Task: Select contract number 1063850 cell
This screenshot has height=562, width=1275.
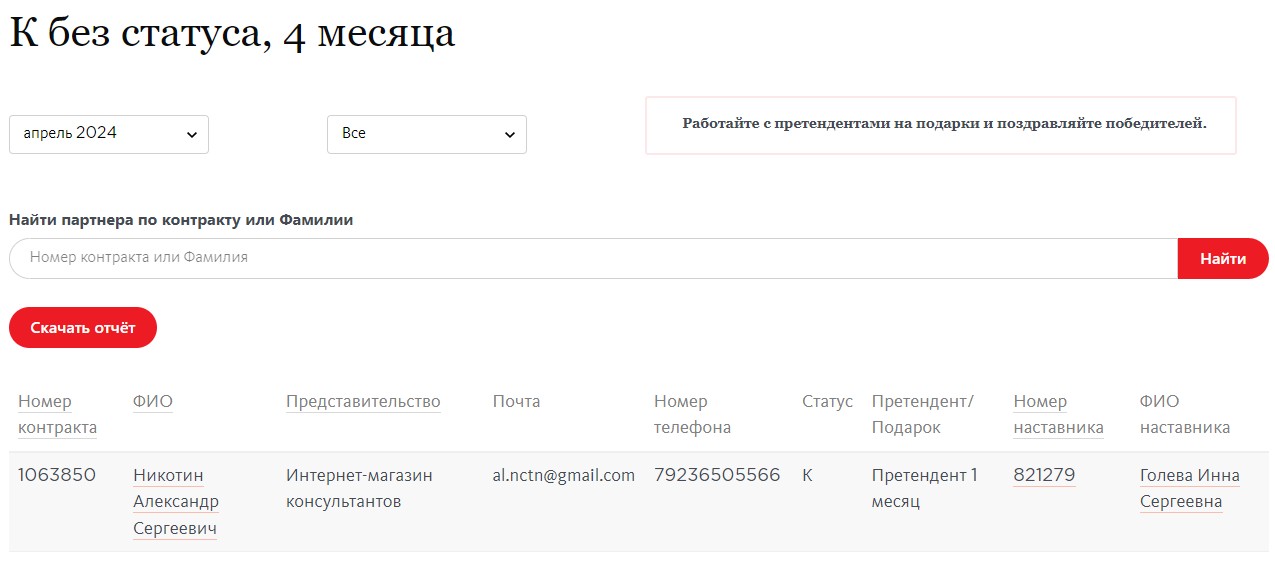Action: (57, 475)
